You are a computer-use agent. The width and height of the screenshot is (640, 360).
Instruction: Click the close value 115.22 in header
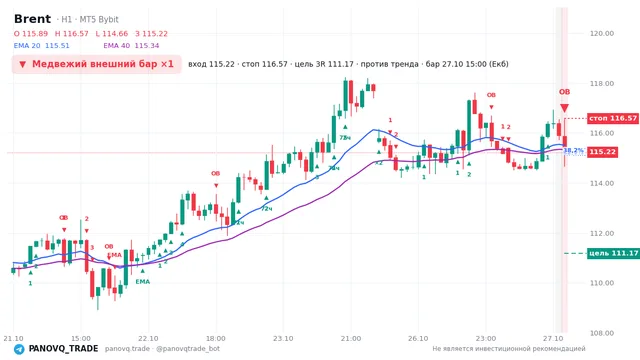coord(151,34)
